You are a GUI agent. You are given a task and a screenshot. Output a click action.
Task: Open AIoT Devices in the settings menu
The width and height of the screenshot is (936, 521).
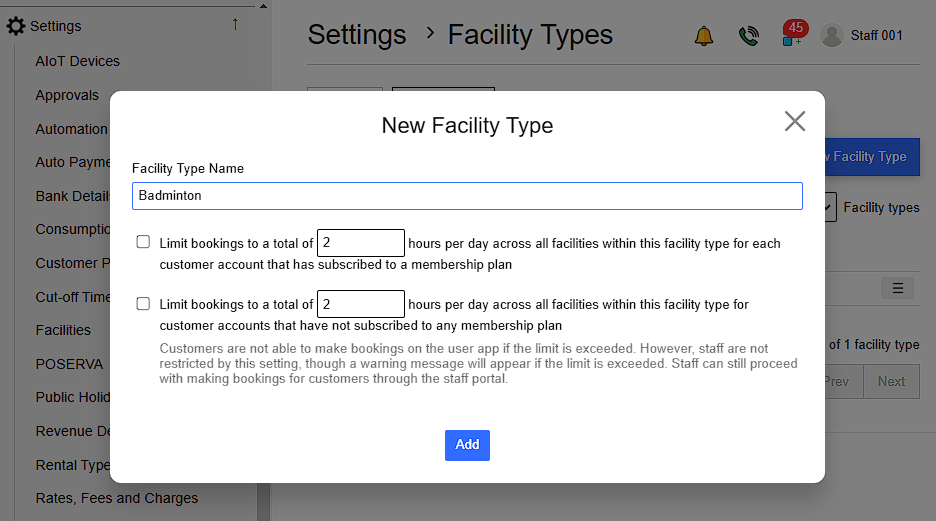(77, 61)
